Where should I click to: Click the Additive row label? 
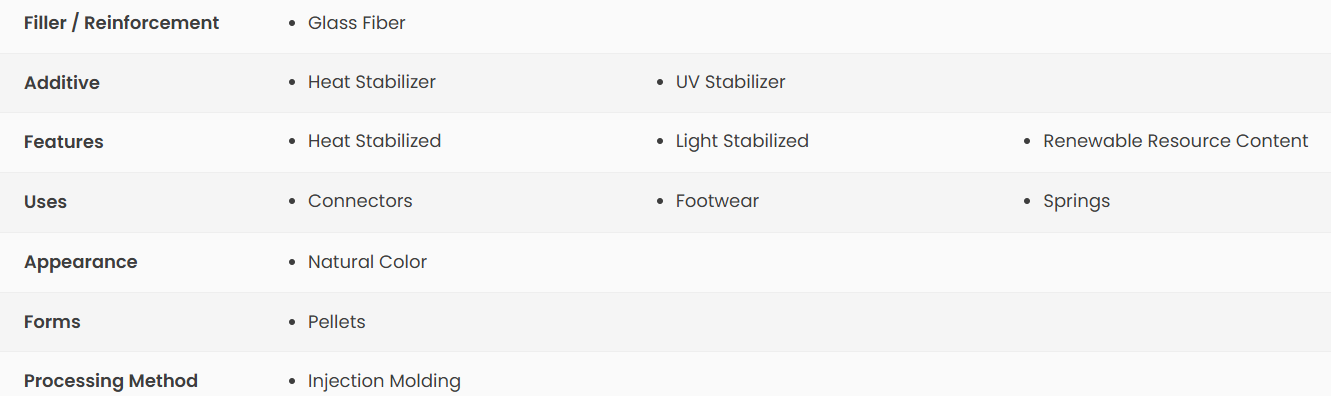pyautogui.click(x=62, y=83)
